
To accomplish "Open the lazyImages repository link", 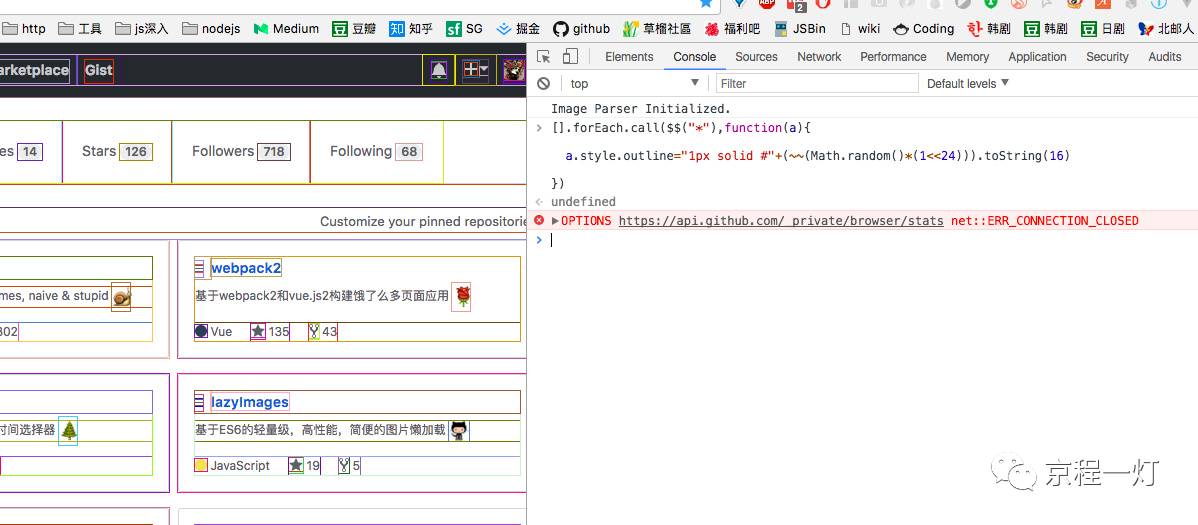I will tap(250, 402).
